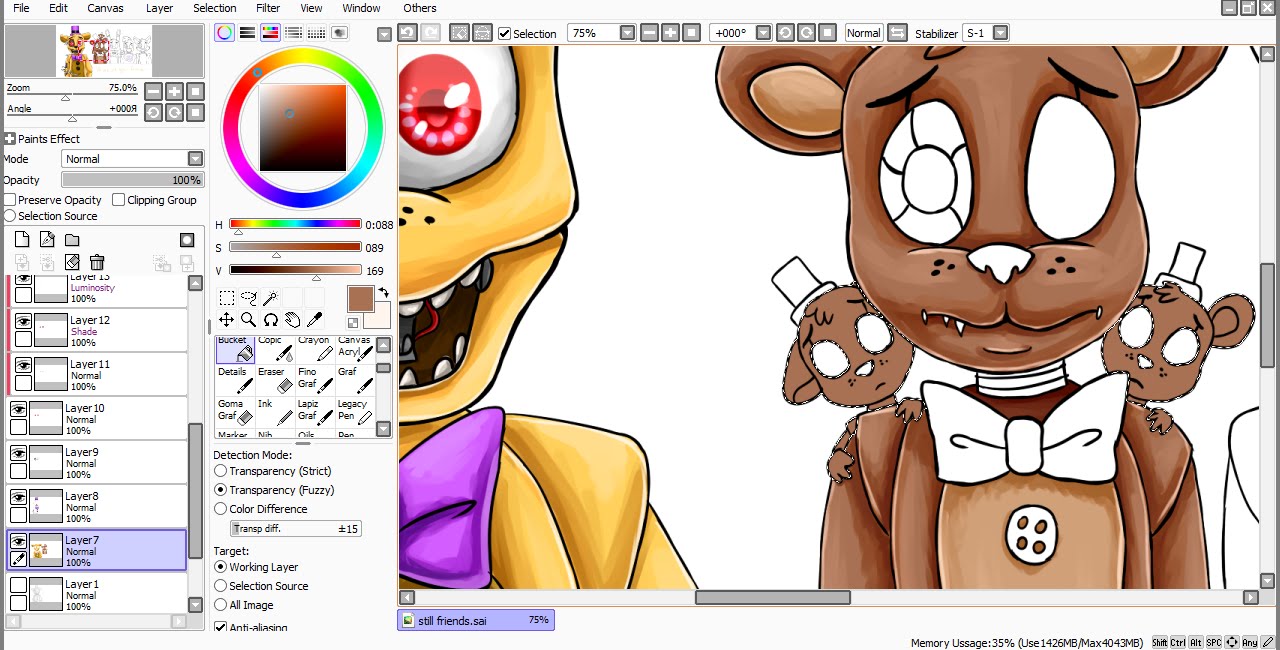Image resolution: width=1280 pixels, height=650 pixels.
Task: Flip the canvas view horizontally
Action: point(897,33)
